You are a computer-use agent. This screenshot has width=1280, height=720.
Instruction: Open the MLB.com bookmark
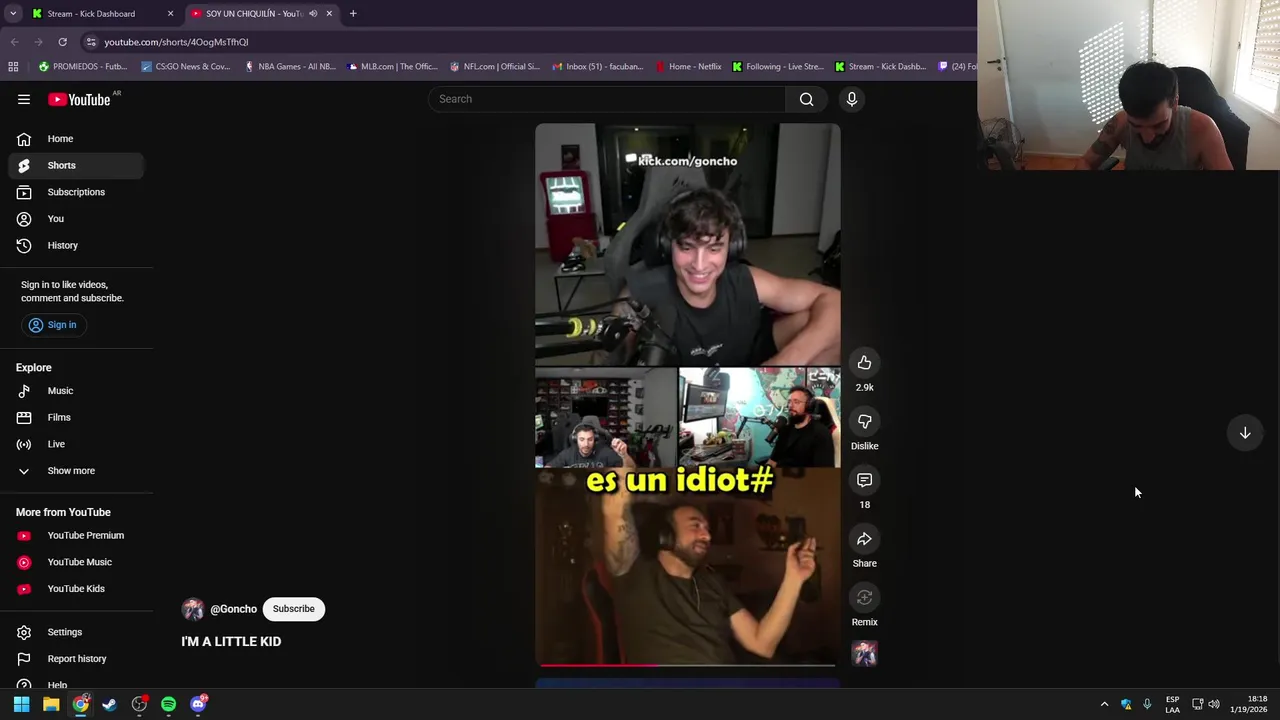point(393,67)
